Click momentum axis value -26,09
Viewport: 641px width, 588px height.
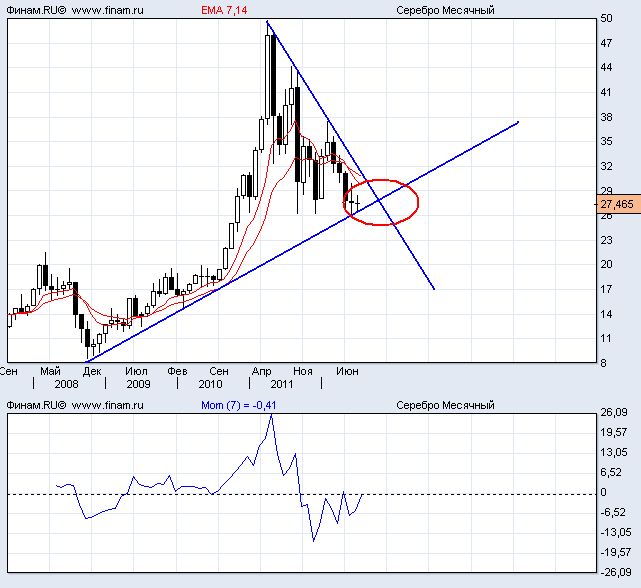pyautogui.click(x=616, y=572)
